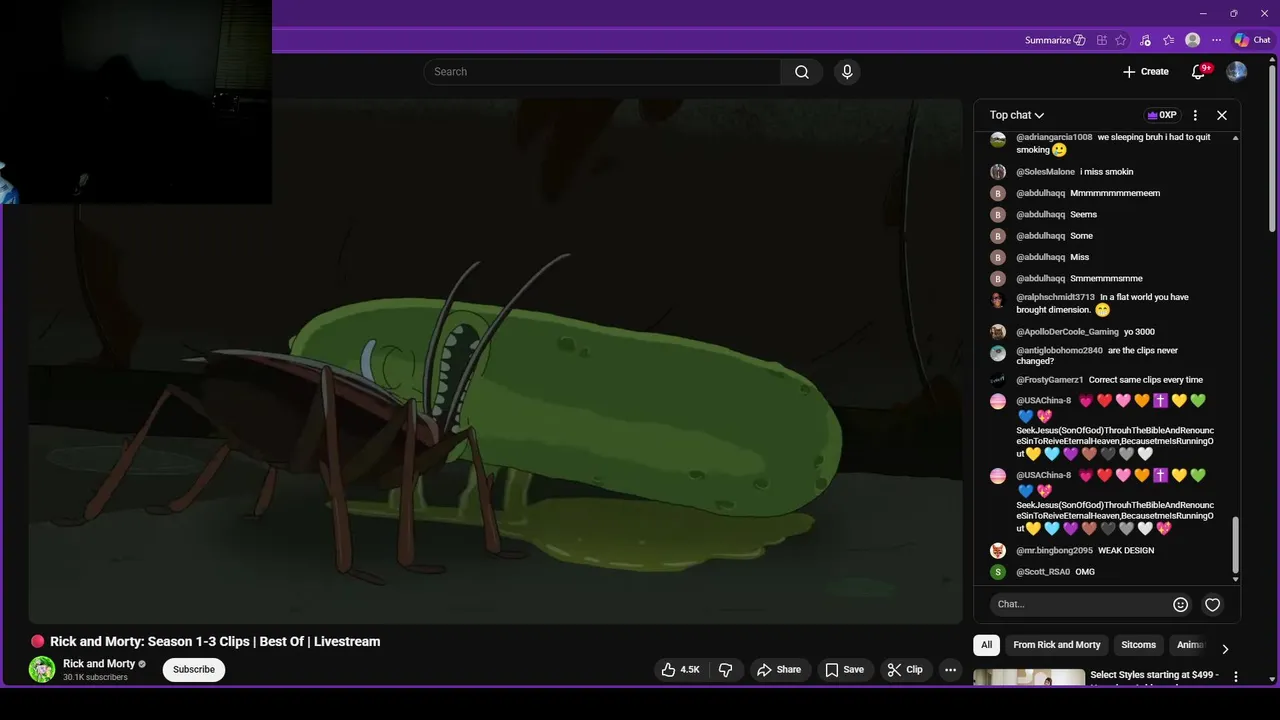Click the 30.1K subscribers text

pos(95,678)
